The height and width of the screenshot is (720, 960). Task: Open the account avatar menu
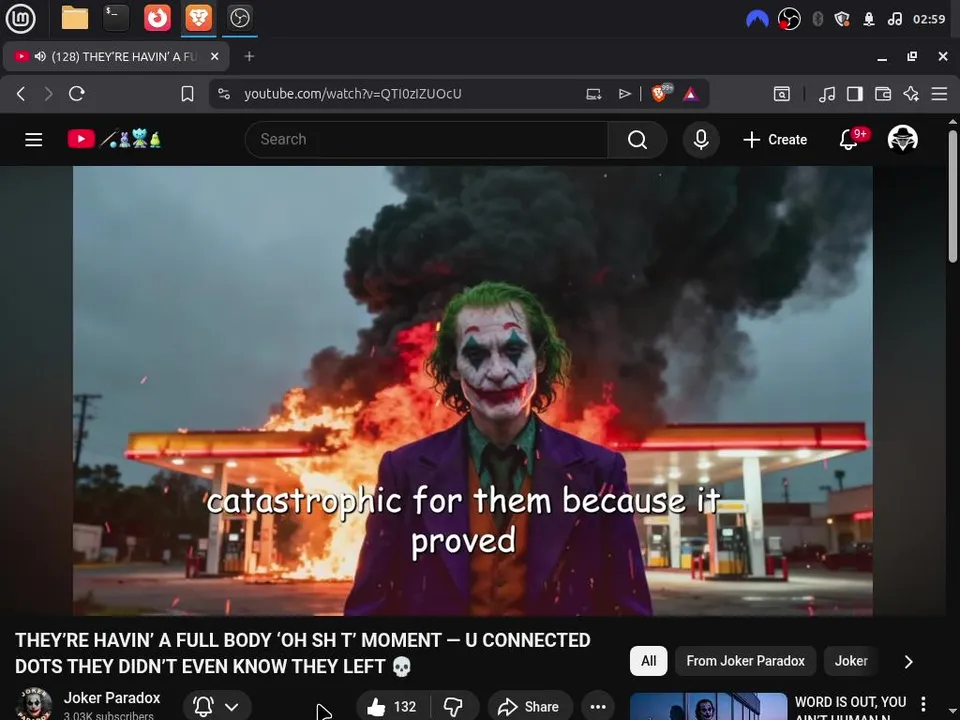click(902, 139)
